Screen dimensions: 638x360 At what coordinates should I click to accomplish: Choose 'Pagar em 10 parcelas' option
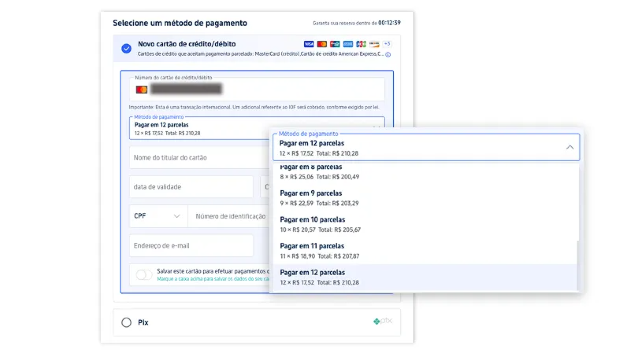click(425, 225)
